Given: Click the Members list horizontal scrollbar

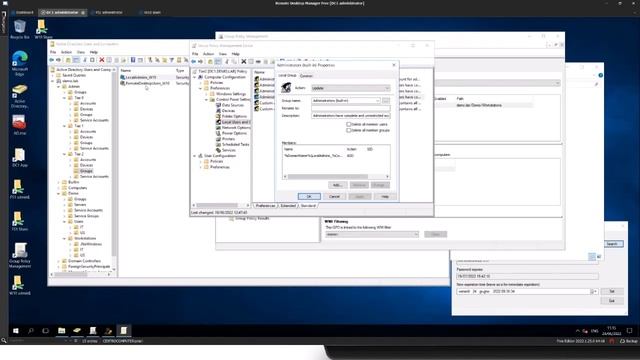Looking at the screenshot, I should tap(336, 177).
